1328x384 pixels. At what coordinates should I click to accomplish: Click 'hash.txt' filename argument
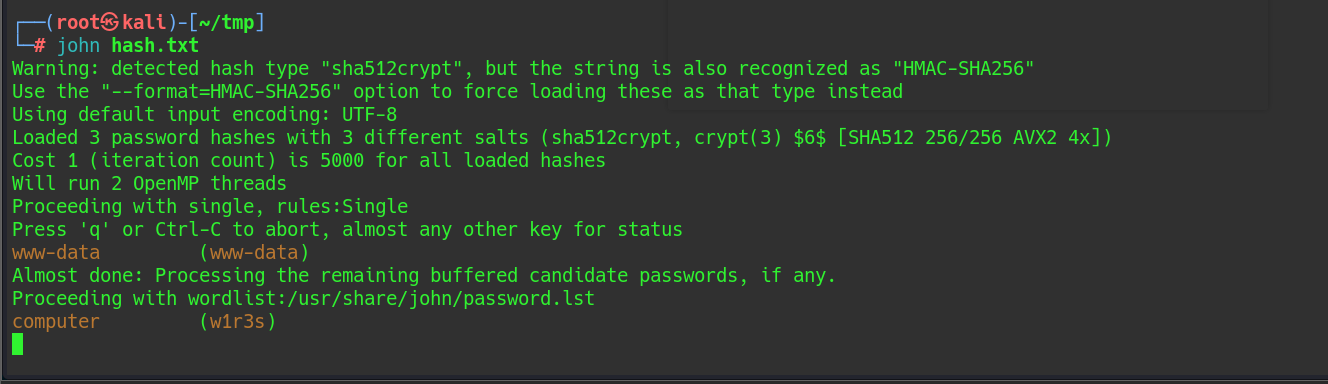click(155, 46)
